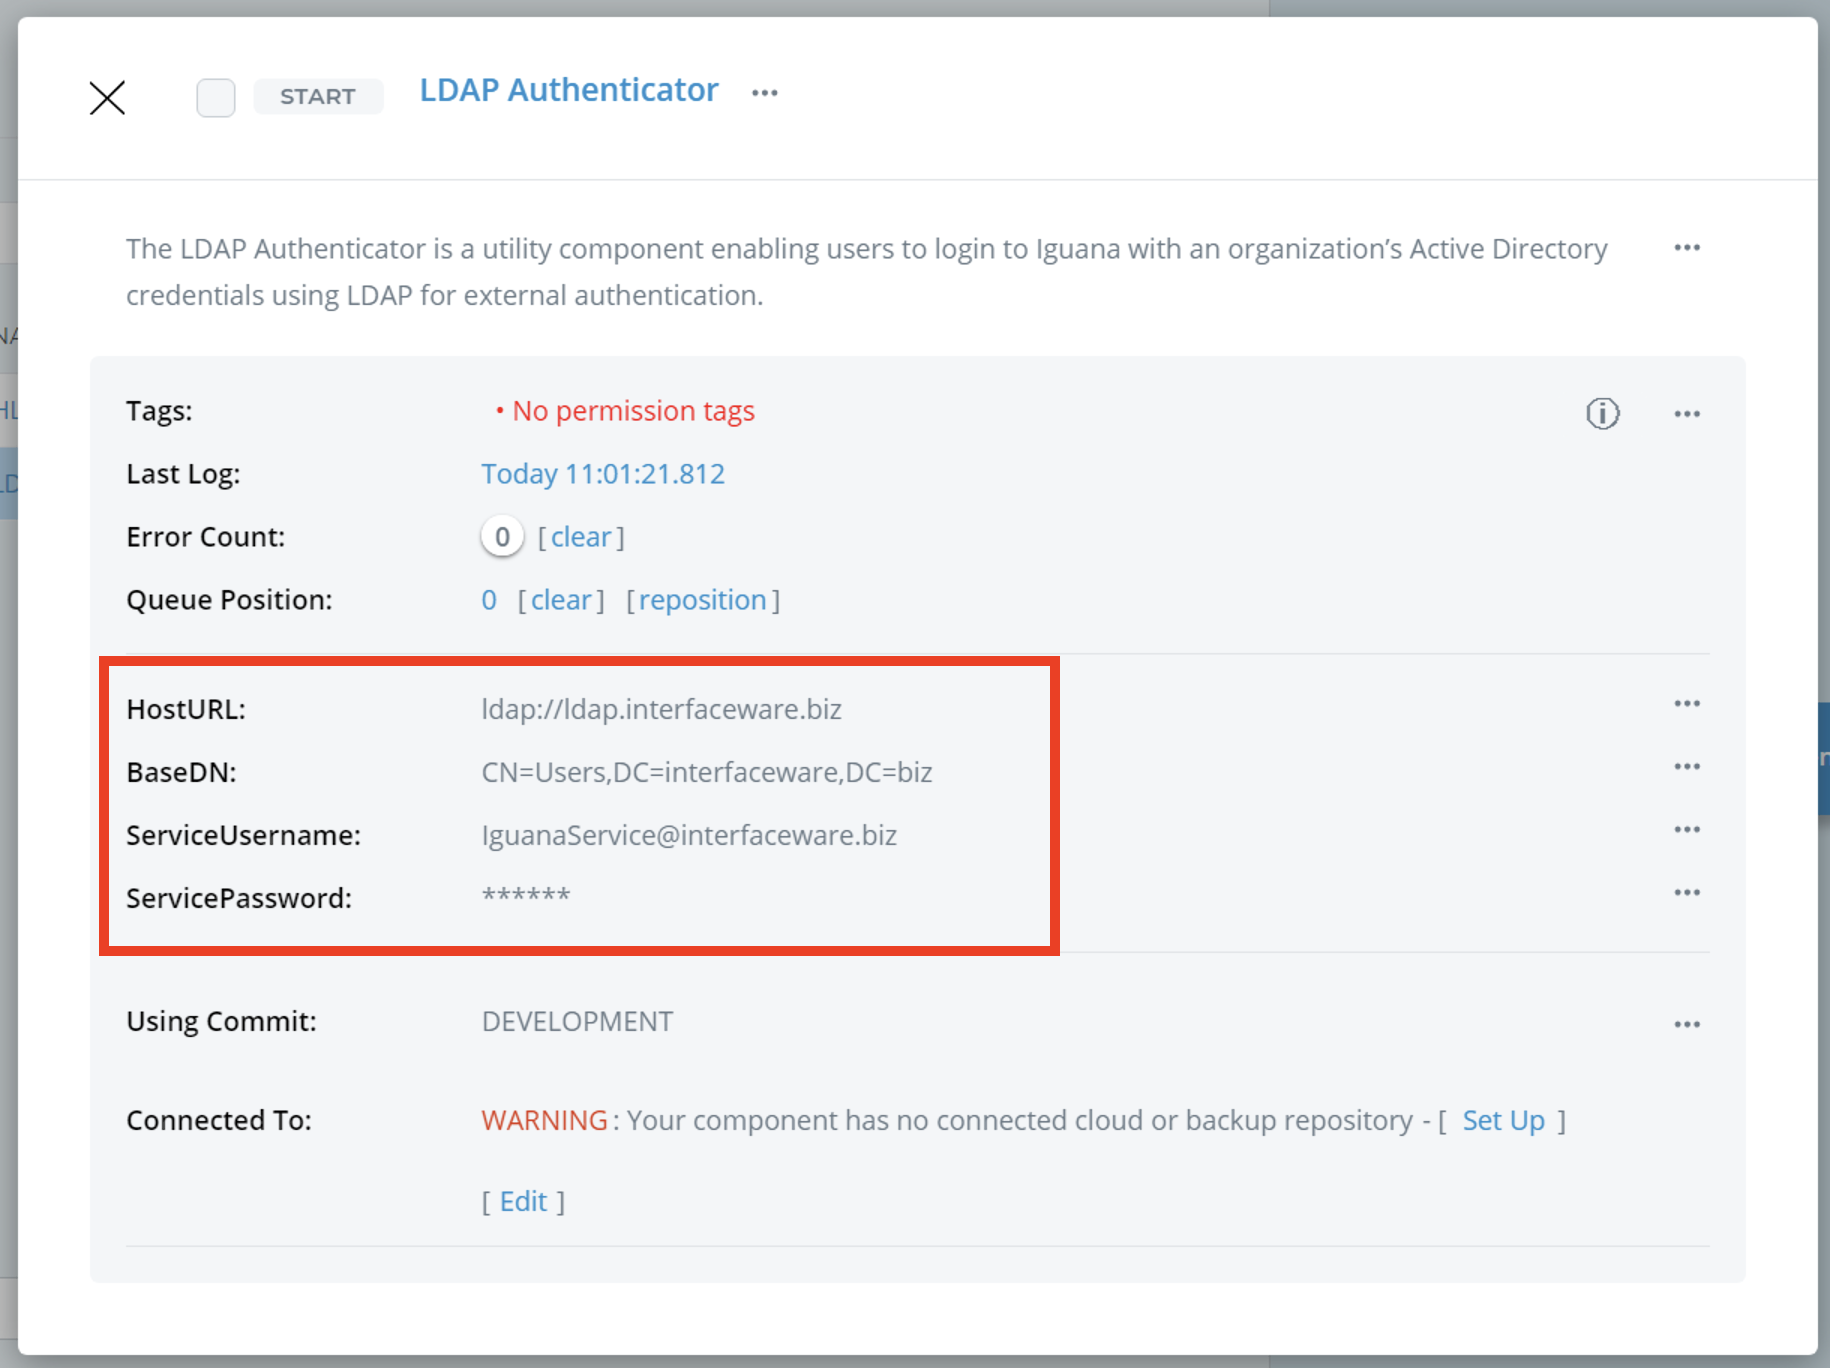Open ellipsis menu for ServiceUsername field

click(1686, 830)
